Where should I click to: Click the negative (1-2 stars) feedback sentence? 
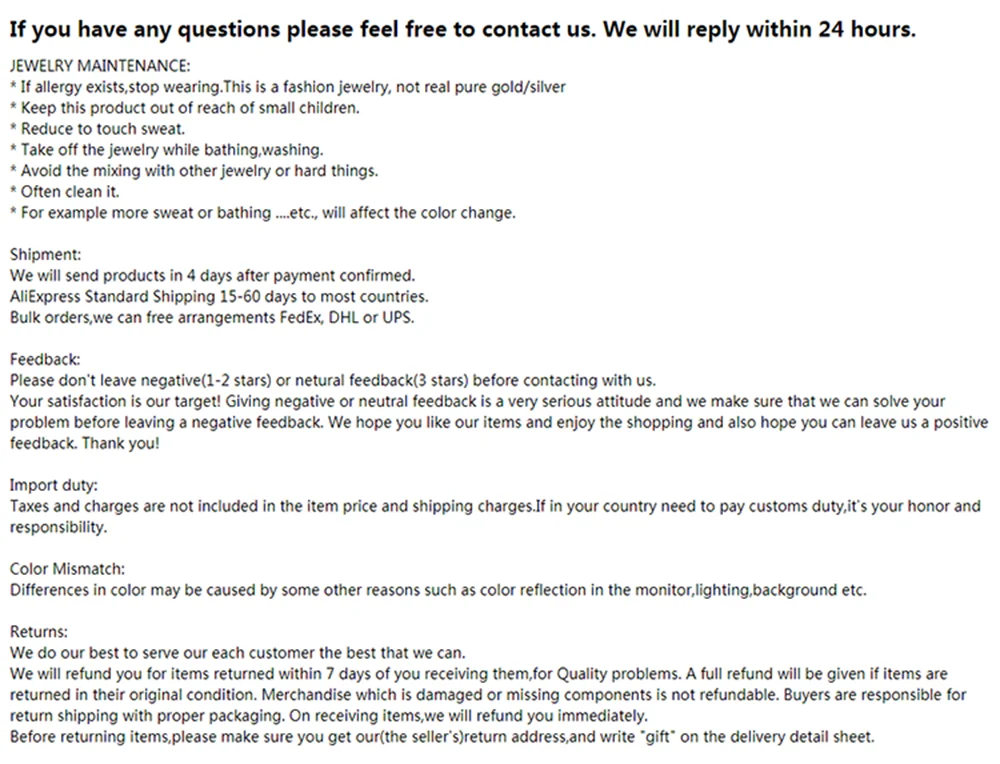(x=333, y=380)
